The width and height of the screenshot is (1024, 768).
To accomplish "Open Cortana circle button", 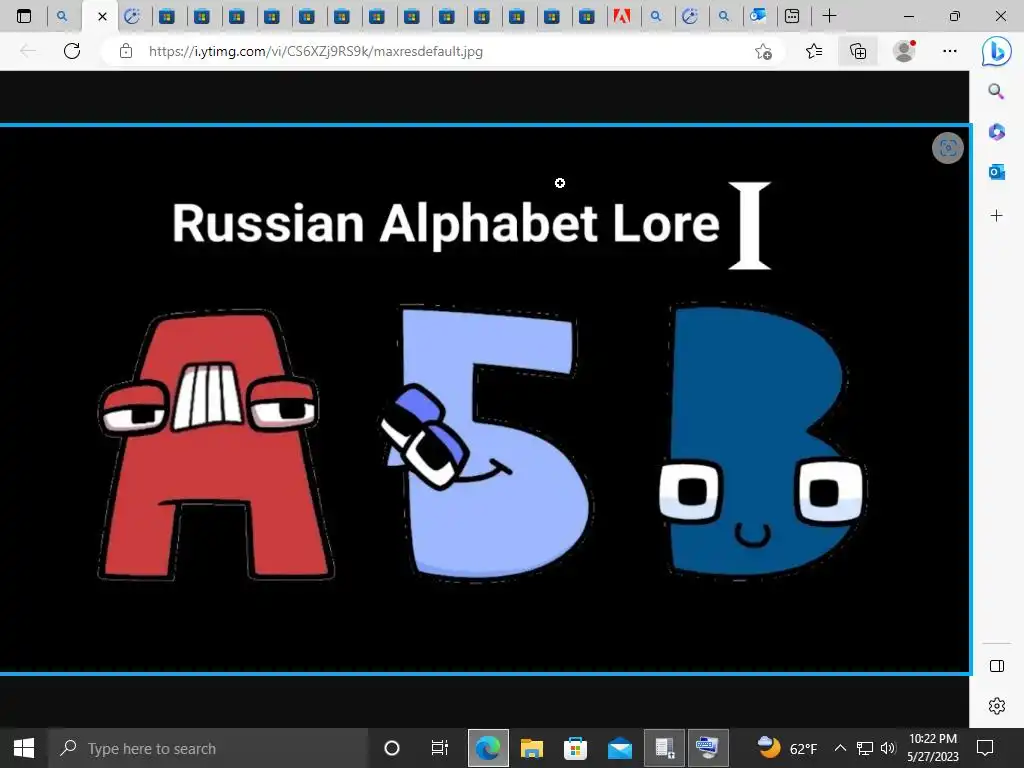I will pos(392,748).
